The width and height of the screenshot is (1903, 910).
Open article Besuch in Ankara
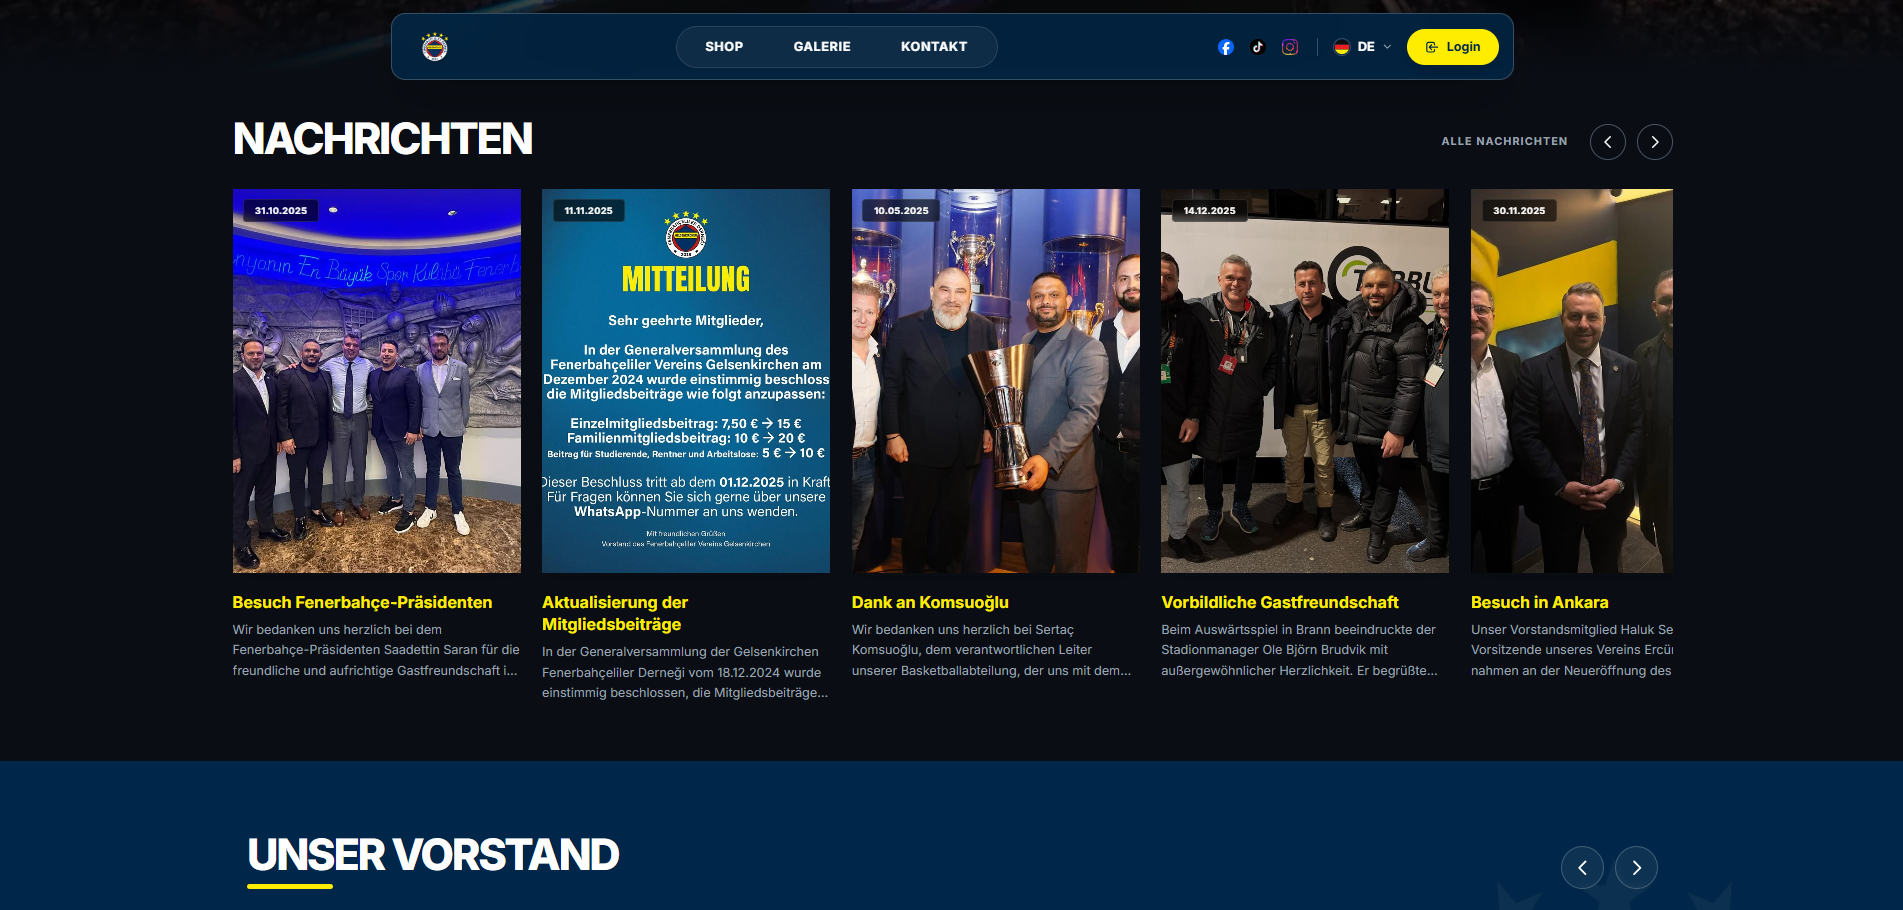pos(1540,602)
